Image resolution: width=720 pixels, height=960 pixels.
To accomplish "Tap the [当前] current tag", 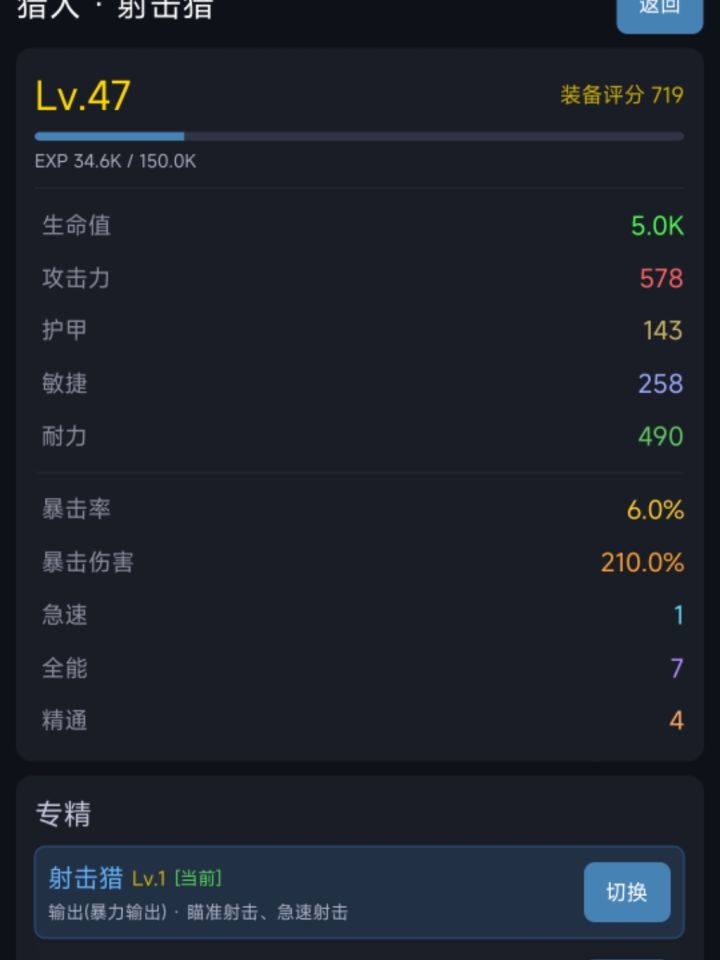I will point(198,878).
